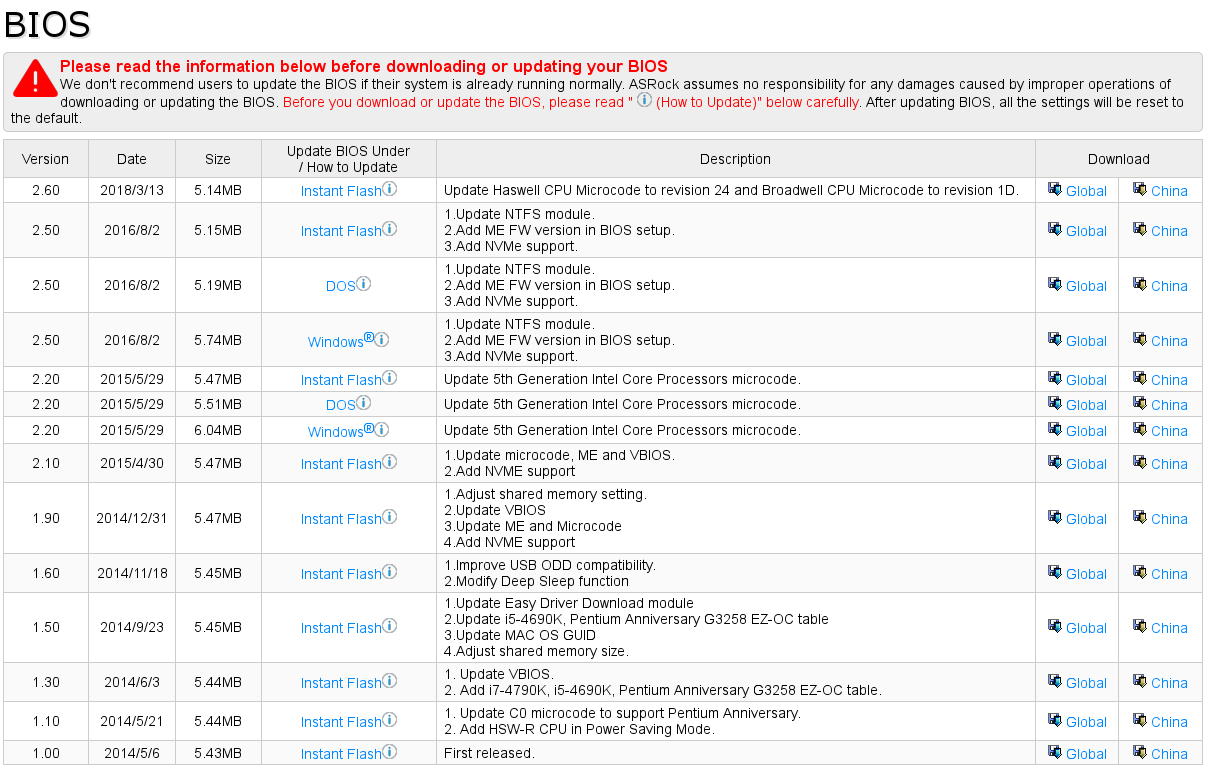Download China link text for version 1.50

1169,628
